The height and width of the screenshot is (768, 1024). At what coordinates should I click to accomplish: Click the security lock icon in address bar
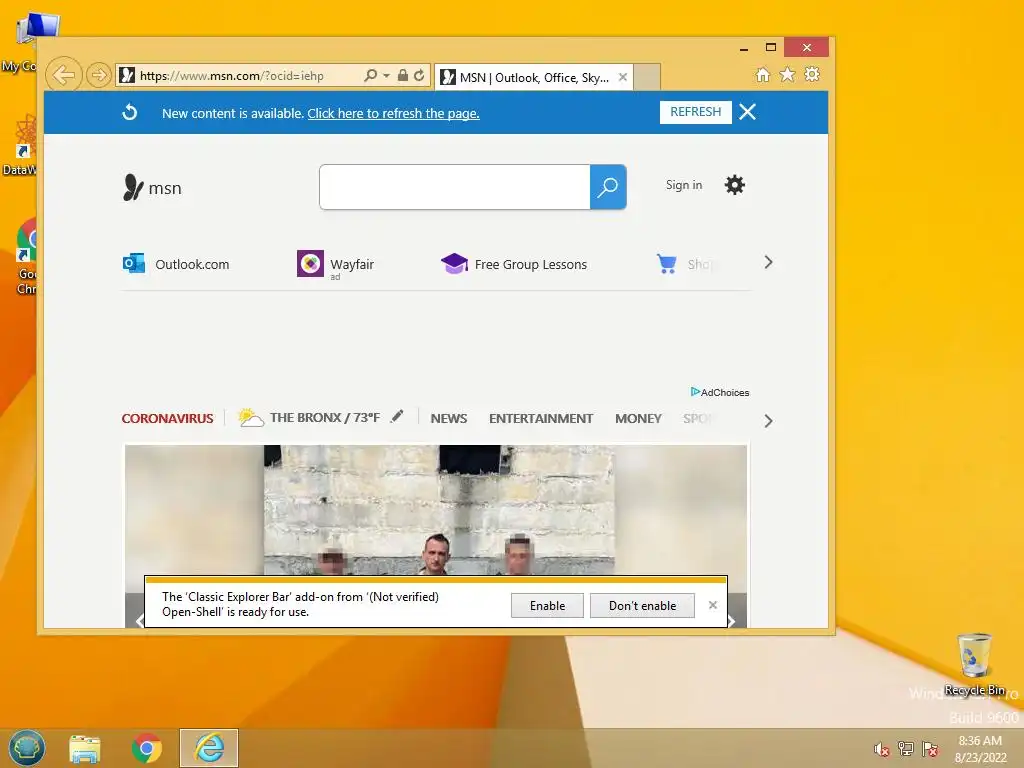coord(403,75)
